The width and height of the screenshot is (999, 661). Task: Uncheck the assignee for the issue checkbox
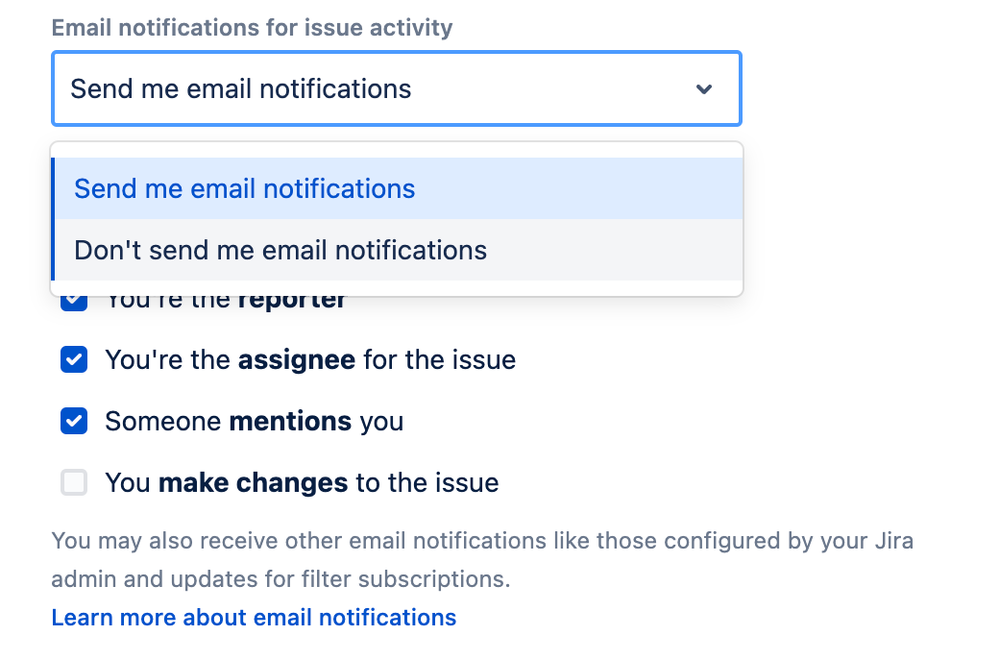[x=74, y=360]
